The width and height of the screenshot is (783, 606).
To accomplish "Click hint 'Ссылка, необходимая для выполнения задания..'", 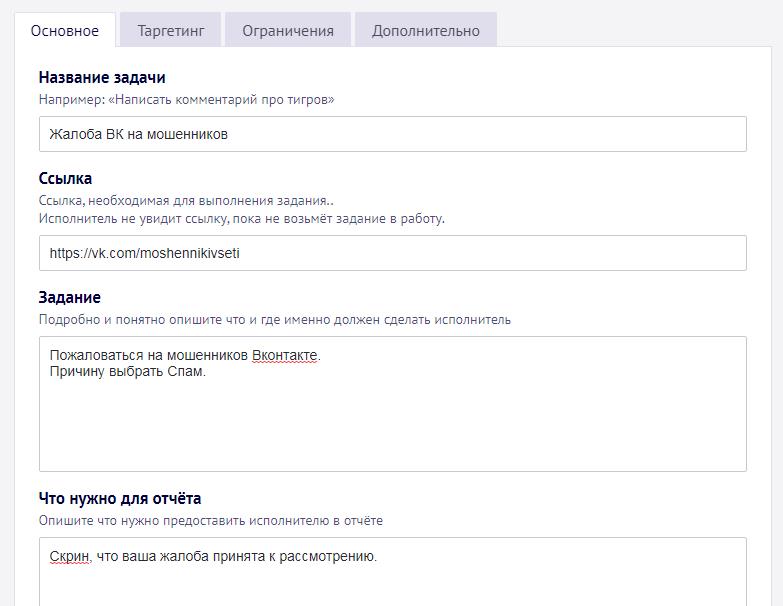I will (x=186, y=201).
